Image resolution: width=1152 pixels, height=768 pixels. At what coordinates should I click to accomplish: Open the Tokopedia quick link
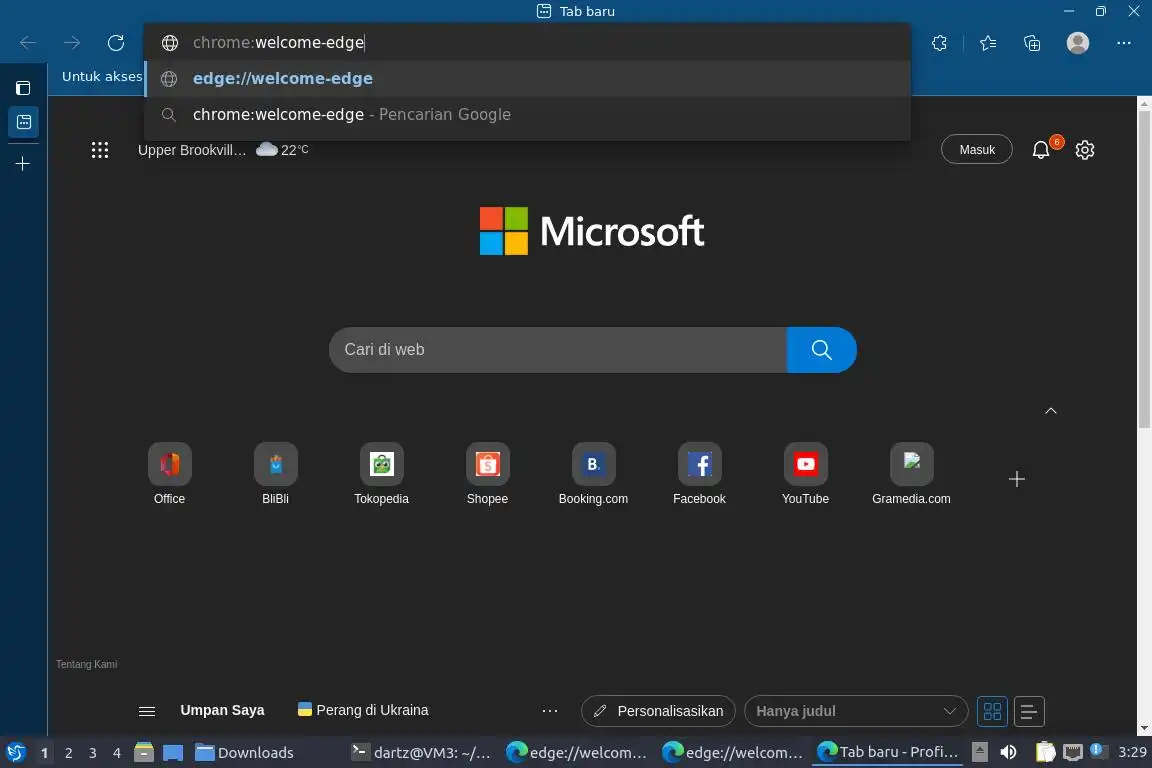pos(381,474)
